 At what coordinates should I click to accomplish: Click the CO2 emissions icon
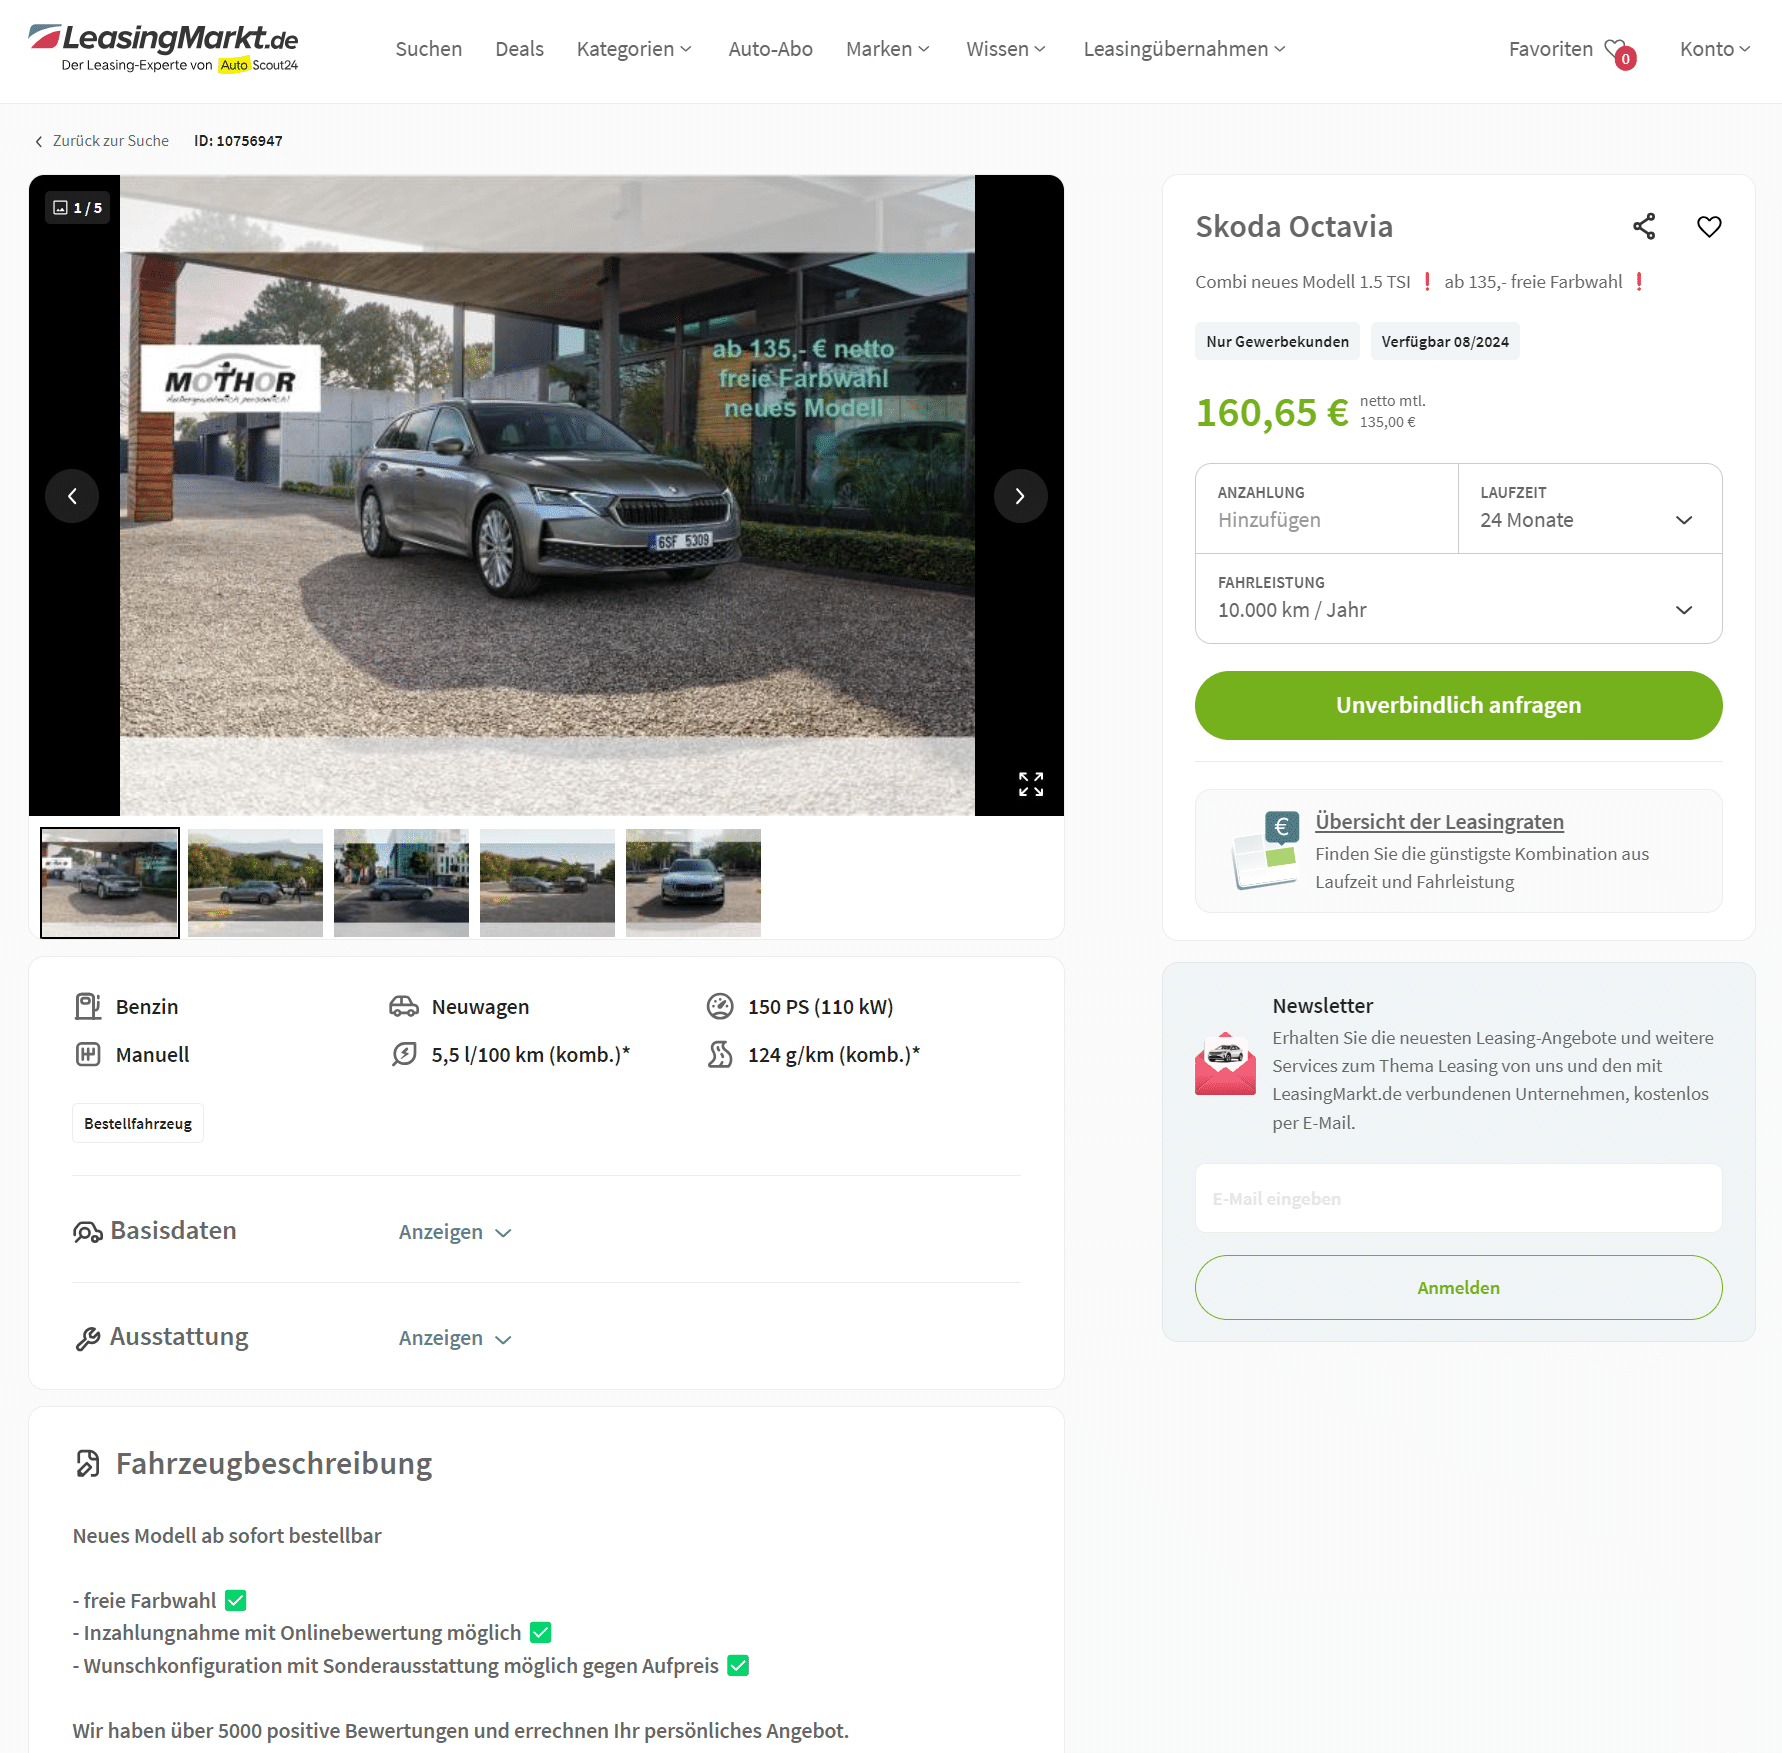tap(720, 1055)
